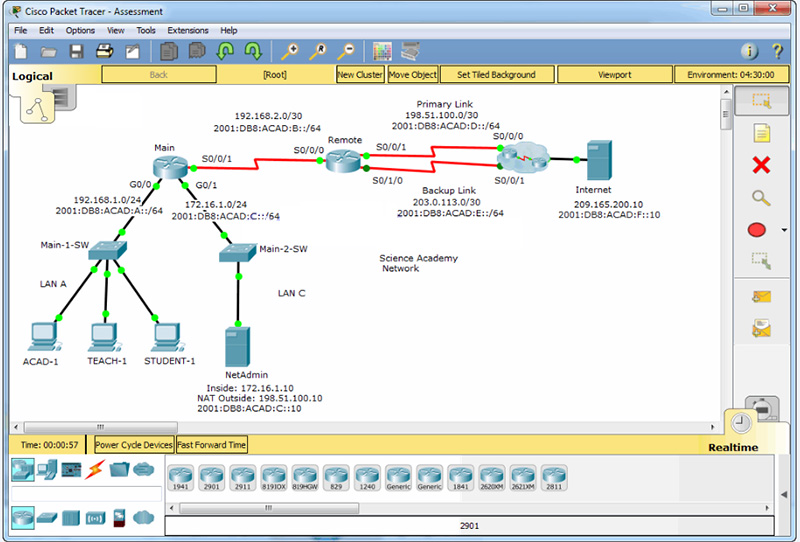Click the [Root] navigation button

pos(275,75)
